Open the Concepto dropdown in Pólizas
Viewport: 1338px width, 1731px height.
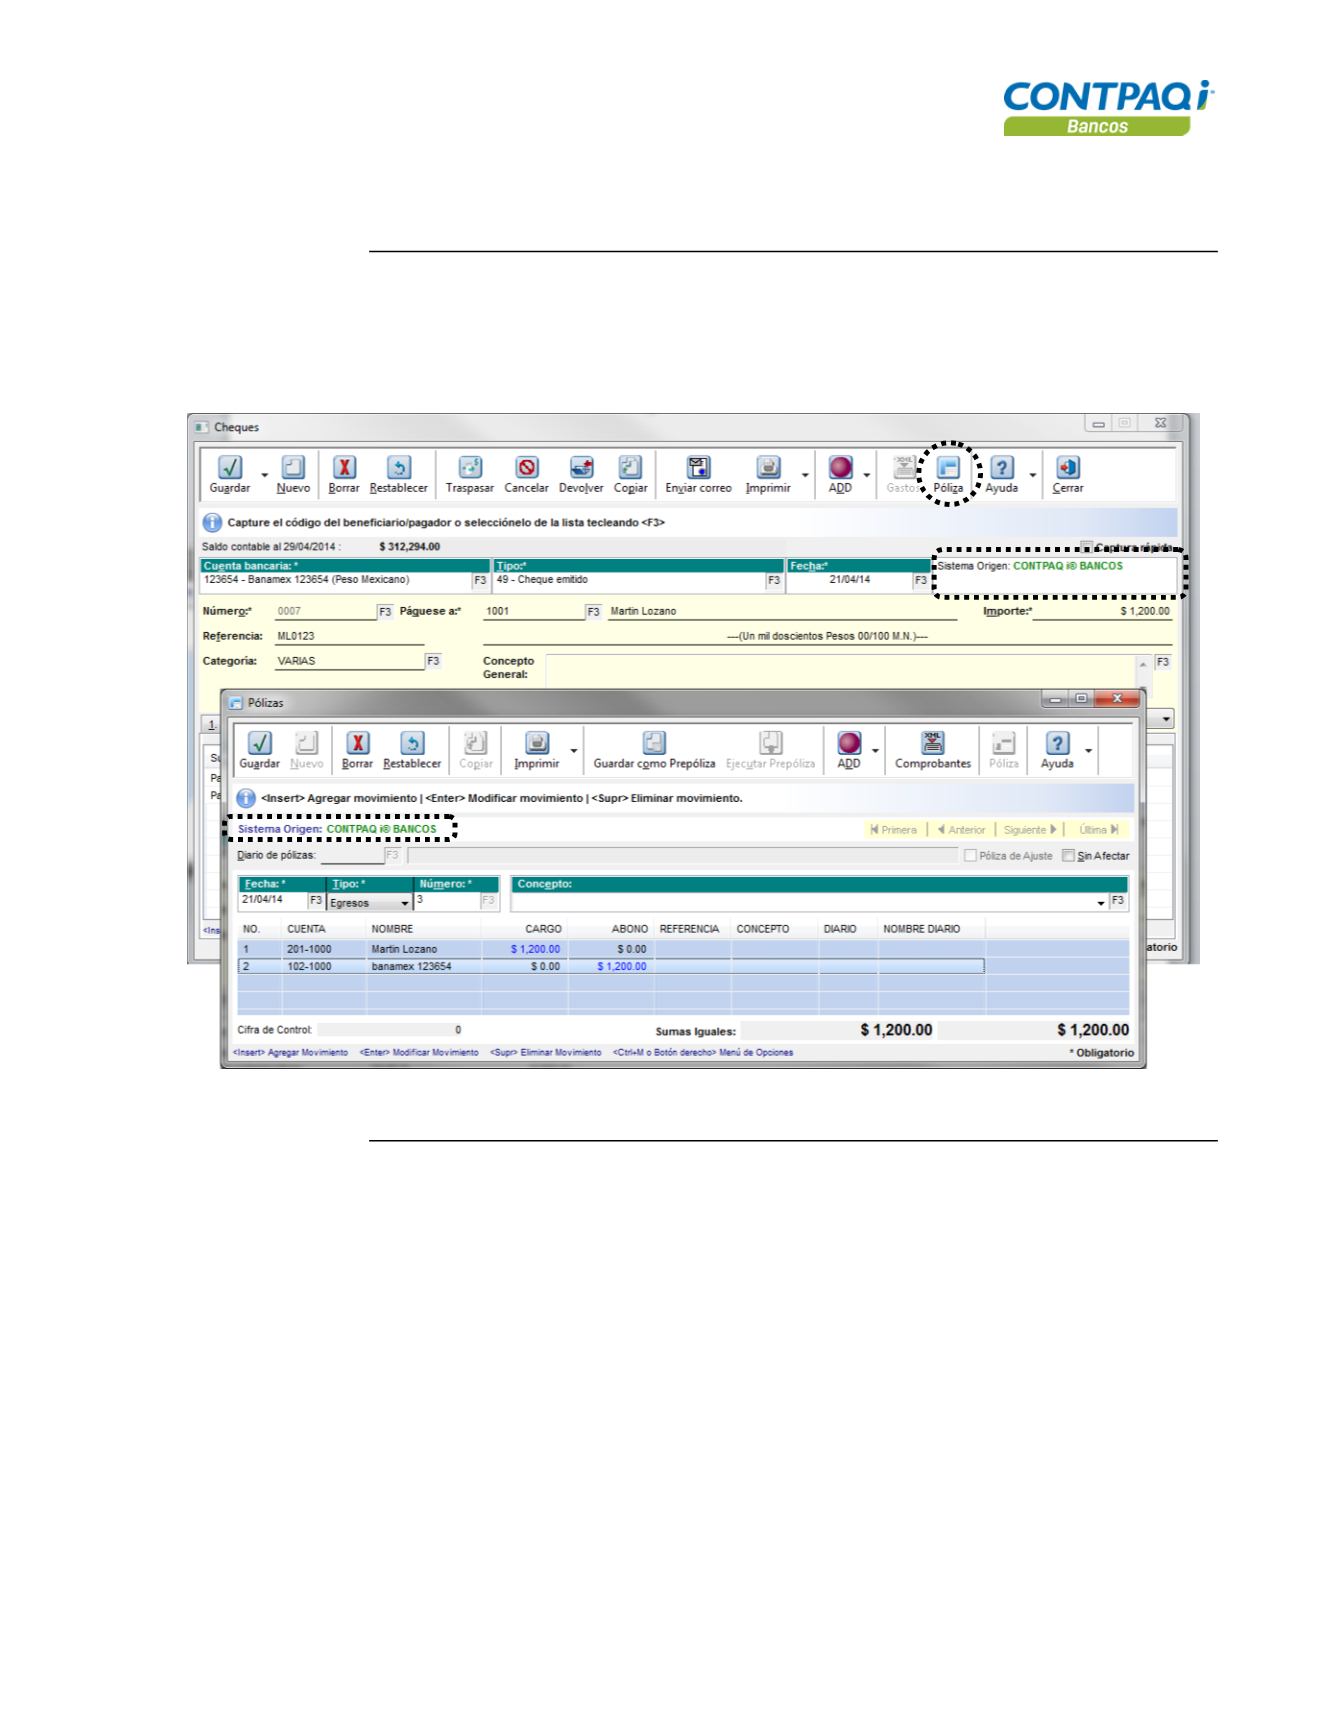pyautogui.click(x=1101, y=903)
